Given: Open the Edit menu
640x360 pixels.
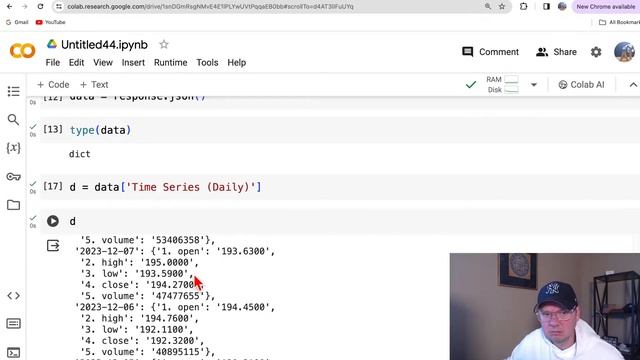Looking at the screenshot, I should (76, 62).
